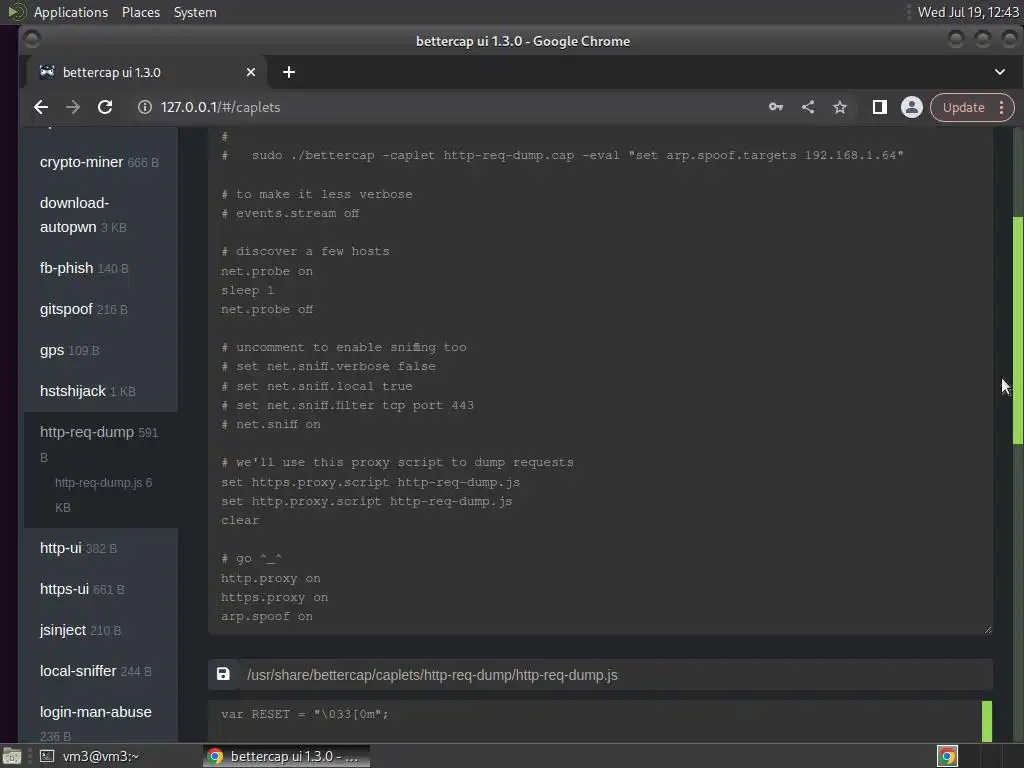
Task: Click the line 'net.probe off'
Action: click(266, 309)
